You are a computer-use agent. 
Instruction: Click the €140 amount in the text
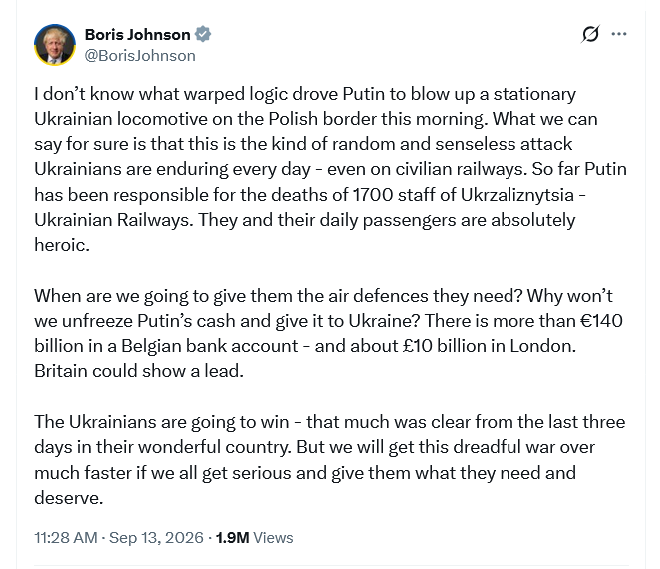[x=601, y=321]
